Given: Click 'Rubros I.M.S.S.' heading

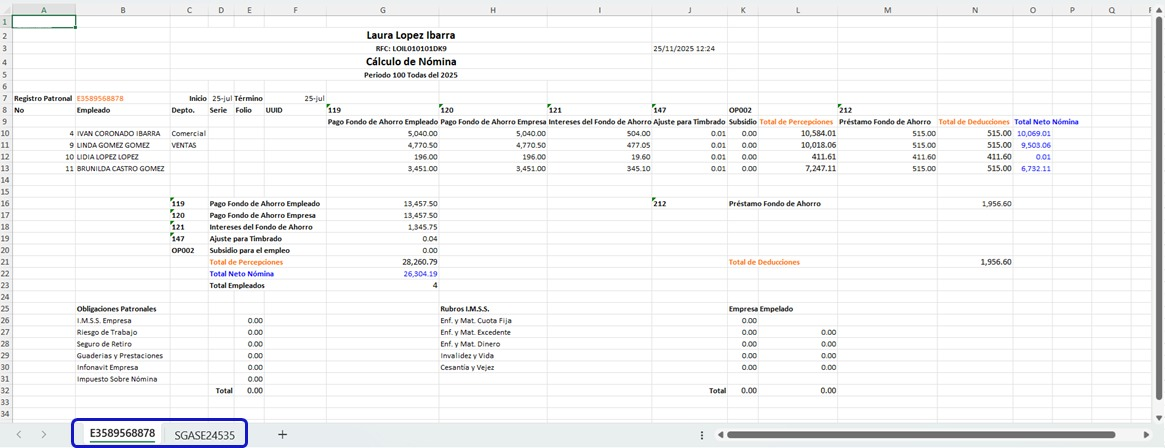Looking at the screenshot, I should tap(464, 308).
